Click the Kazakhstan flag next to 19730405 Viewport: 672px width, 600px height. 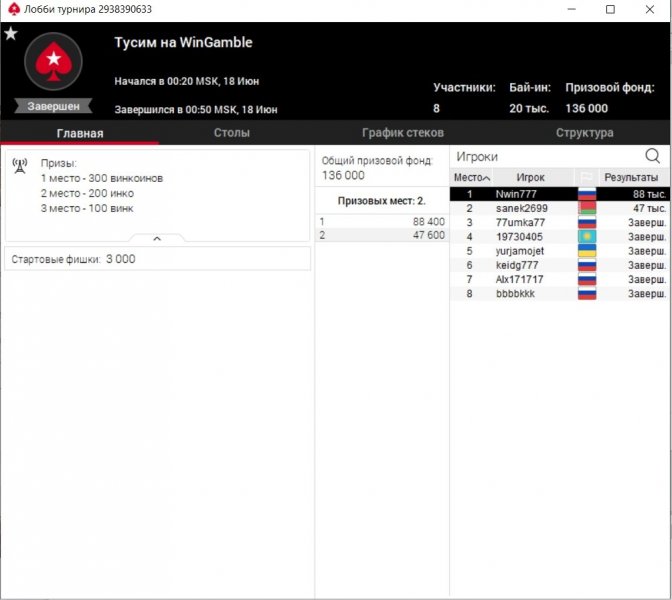pos(587,237)
